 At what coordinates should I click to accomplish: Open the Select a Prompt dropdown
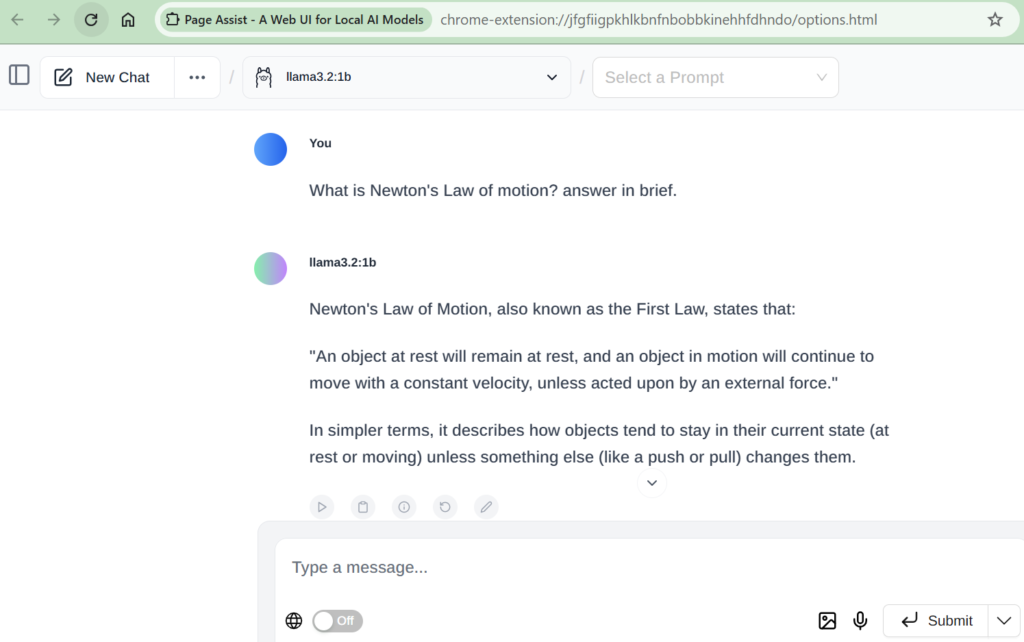pyautogui.click(x=715, y=78)
